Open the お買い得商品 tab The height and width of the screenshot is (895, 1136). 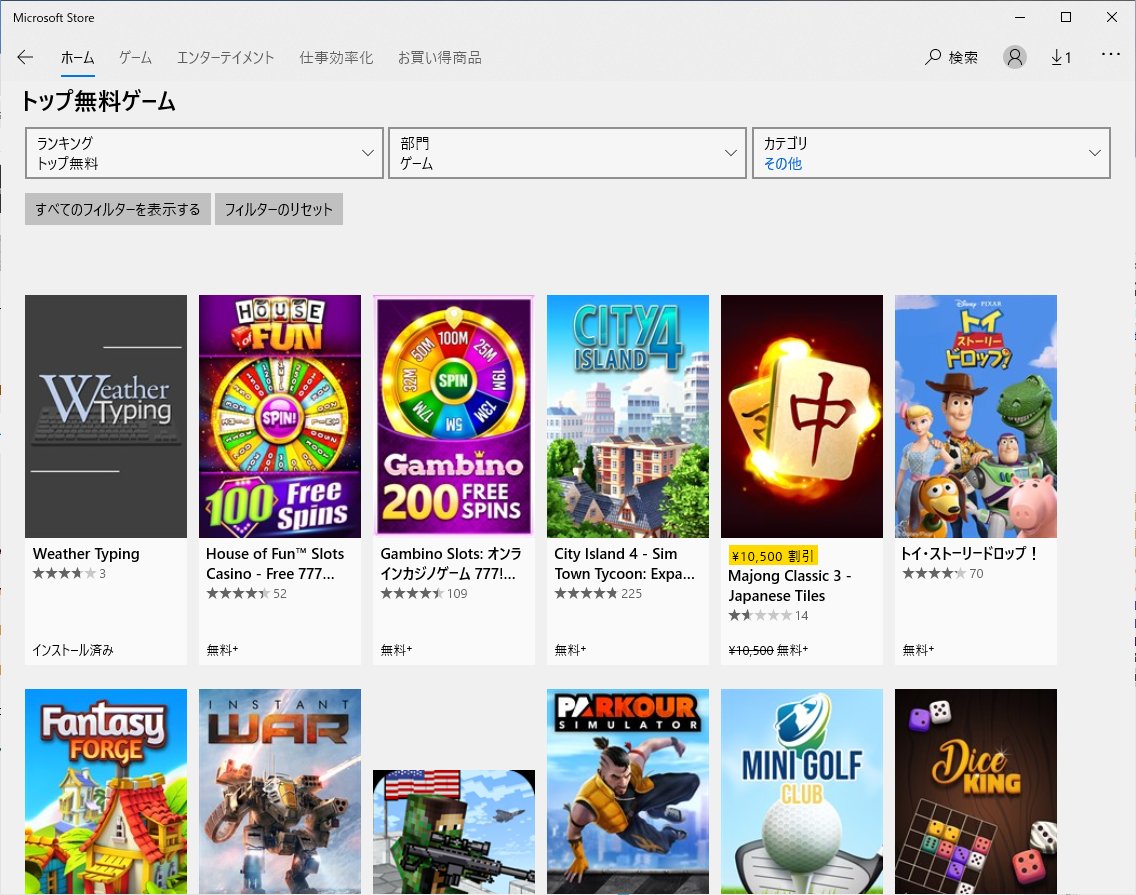coord(439,58)
